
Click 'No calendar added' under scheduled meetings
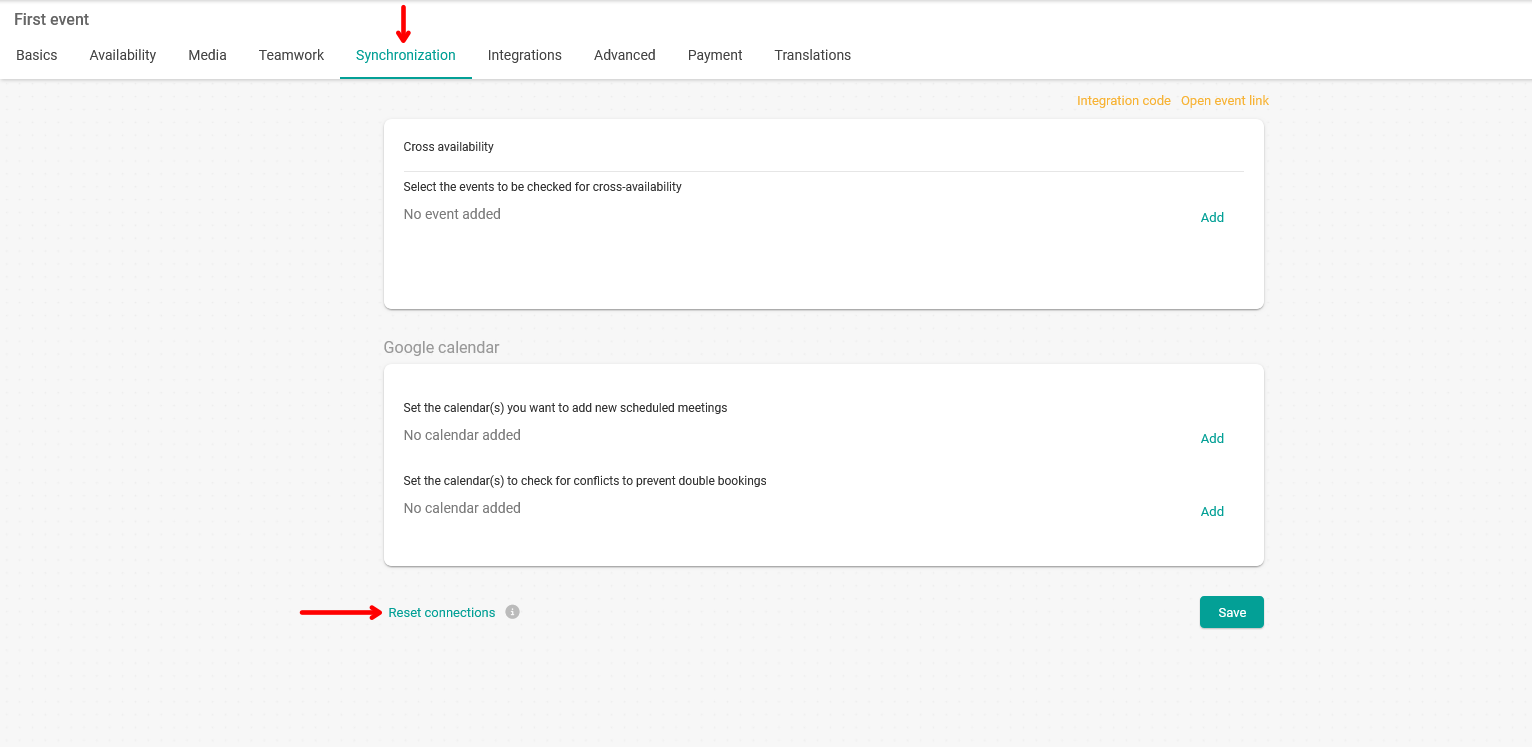click(462, 435)
